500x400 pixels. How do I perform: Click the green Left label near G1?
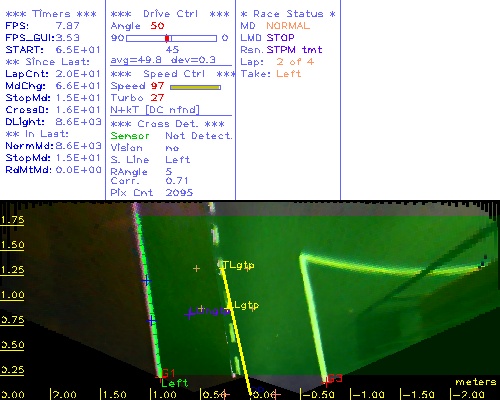click(x=175, y=383)
